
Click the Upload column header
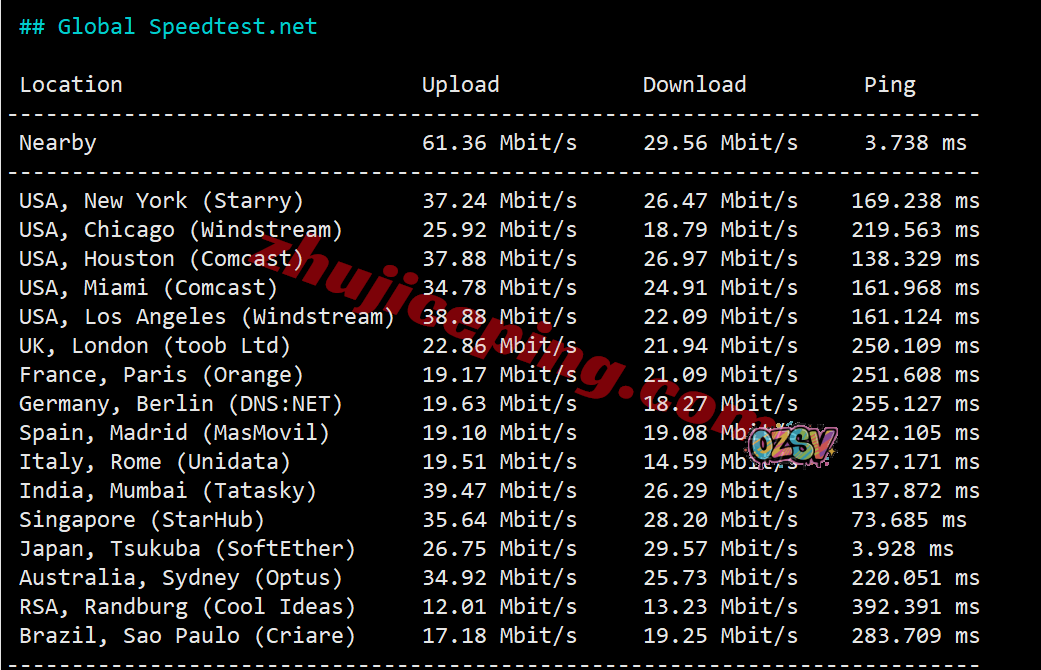click(461, 85)
